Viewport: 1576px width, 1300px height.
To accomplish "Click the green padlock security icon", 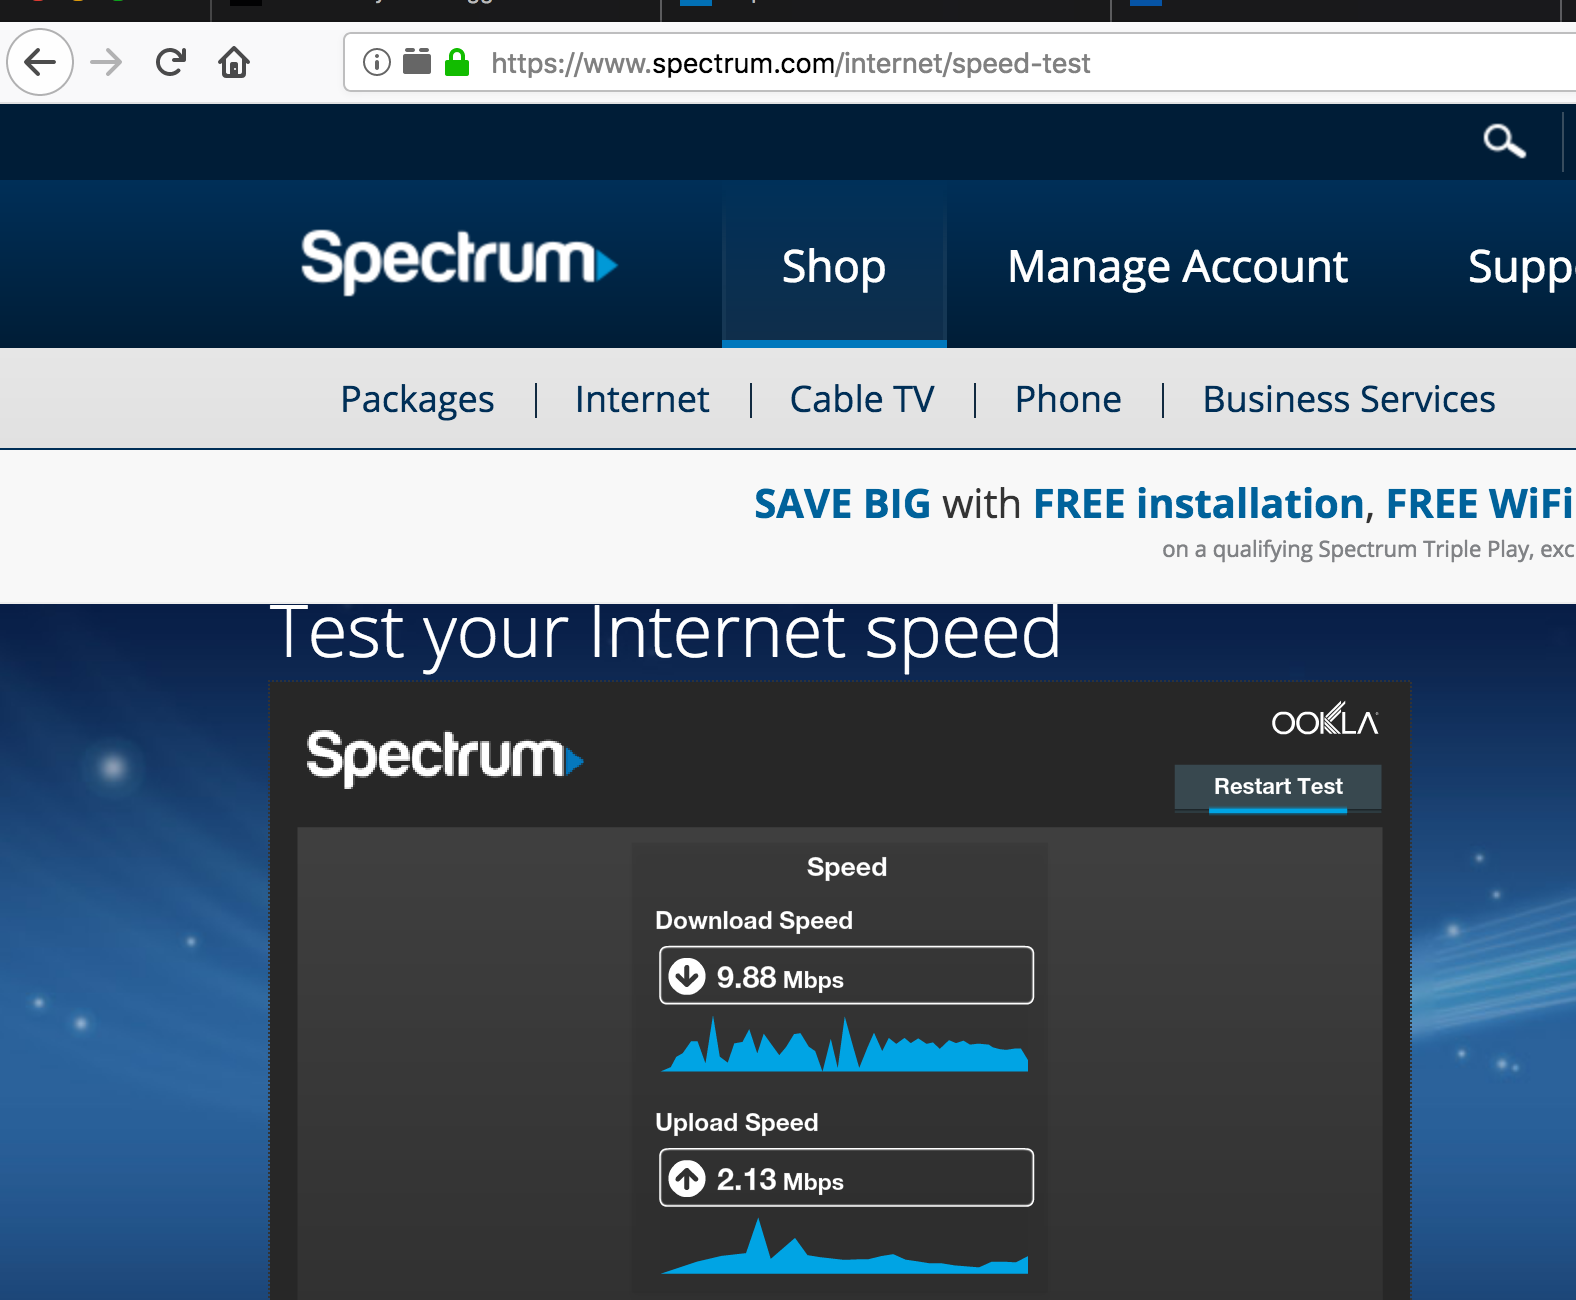I will pyautogui.click(x=457, y=63).
